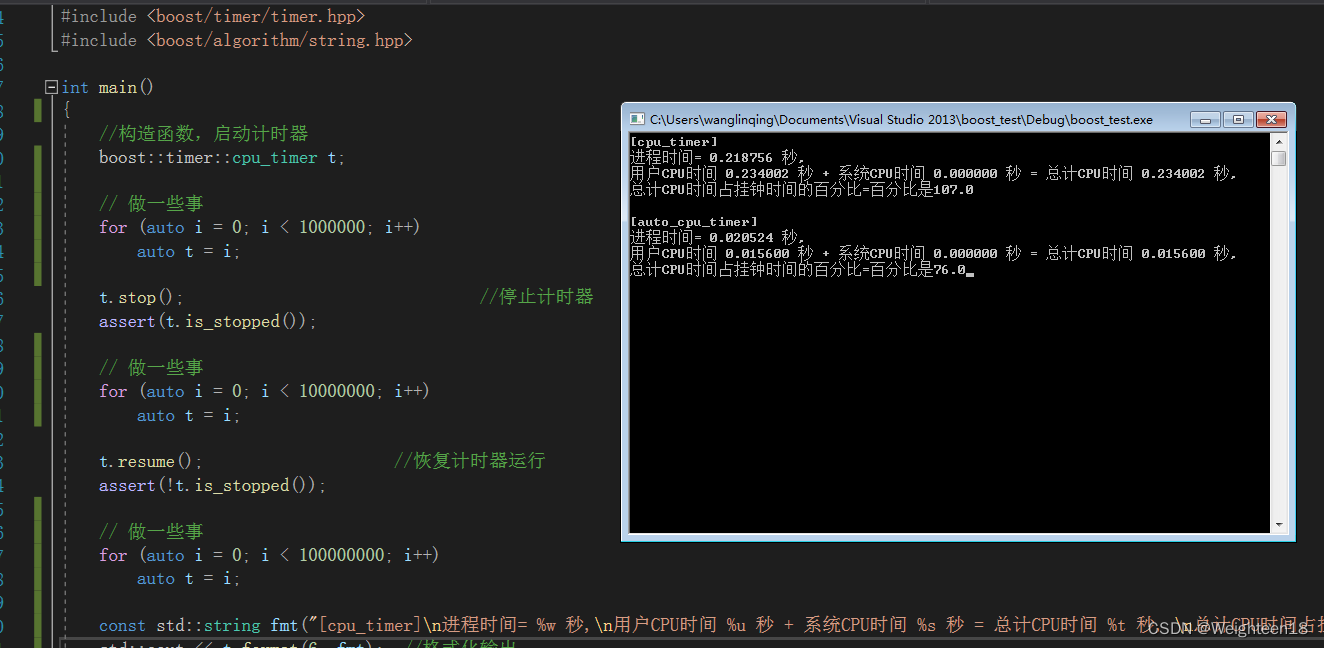Close the boost_test.exe console window
Screen dimensions: 1324x648
point(1270,119)
